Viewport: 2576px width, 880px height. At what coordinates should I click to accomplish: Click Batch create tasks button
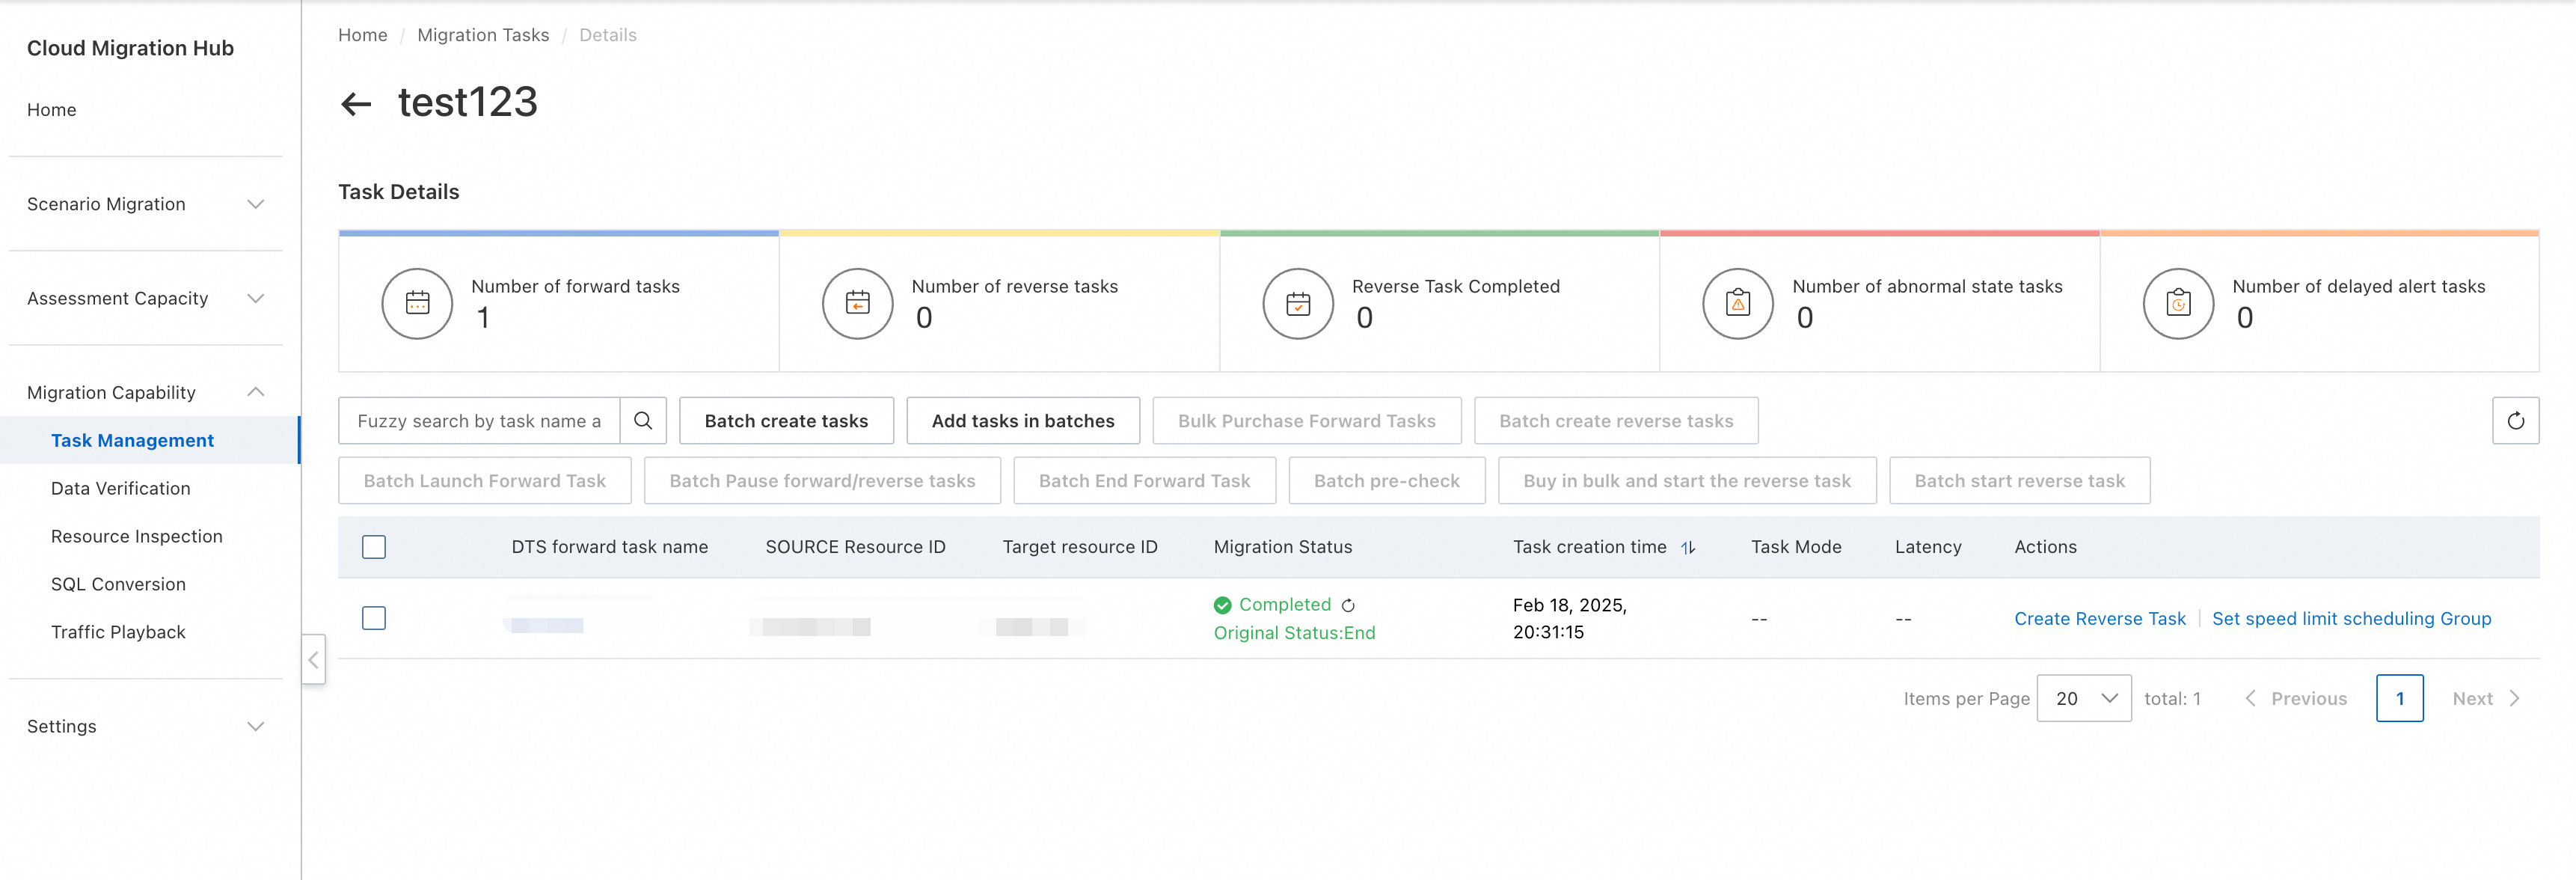click(x=786, y=421)
